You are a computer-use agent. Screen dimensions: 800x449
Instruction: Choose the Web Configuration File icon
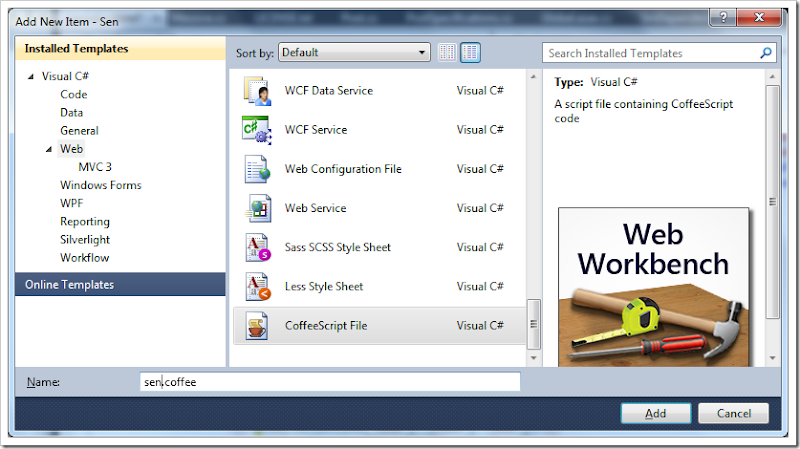pos(257,169)
